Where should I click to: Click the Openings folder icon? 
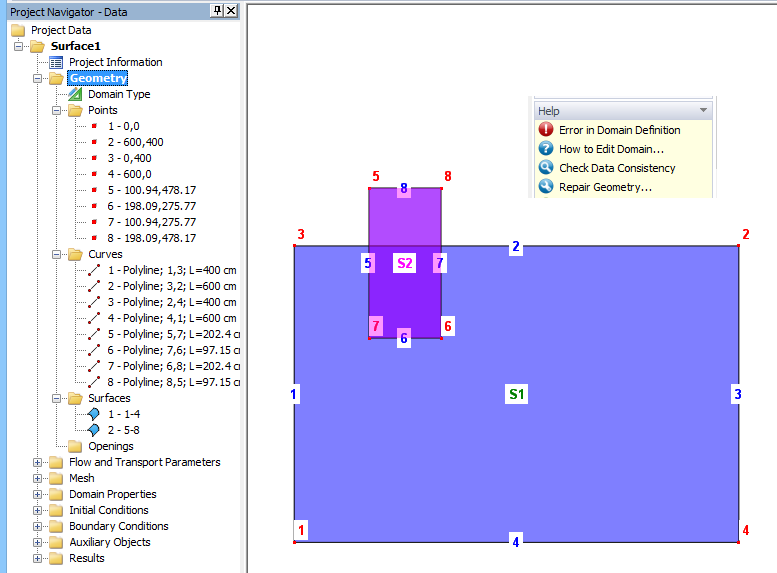[75, 446]
